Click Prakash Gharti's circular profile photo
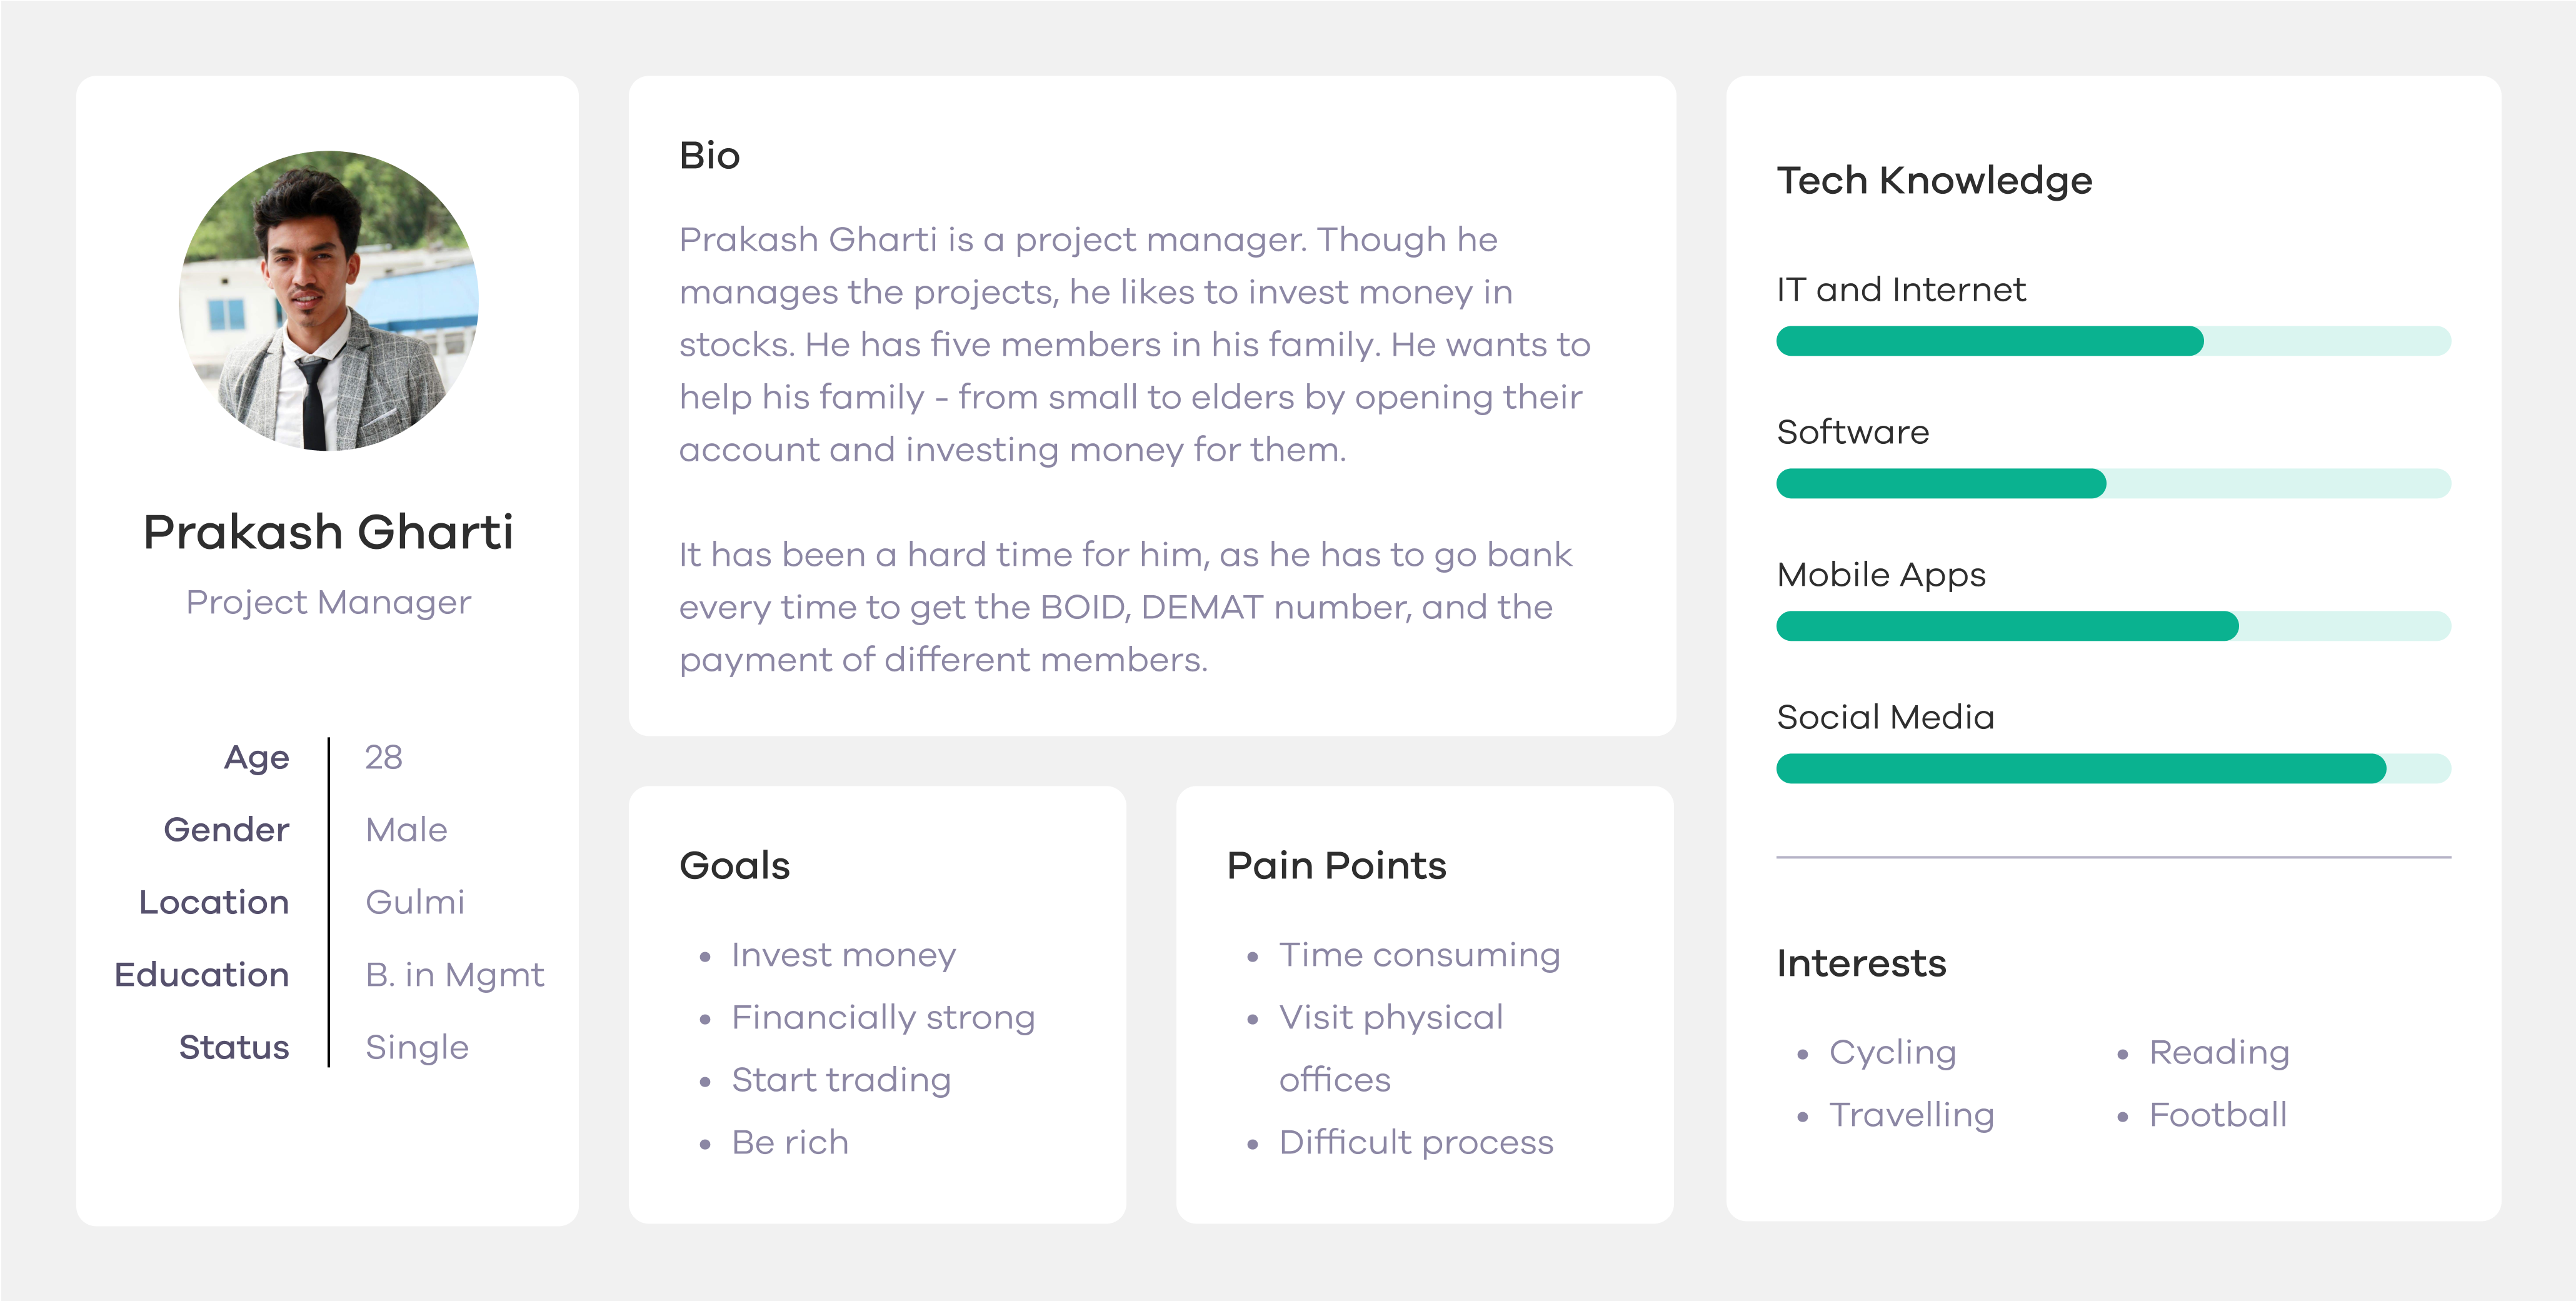Screen dimensions: 2576x1301 tap(328, 301)
